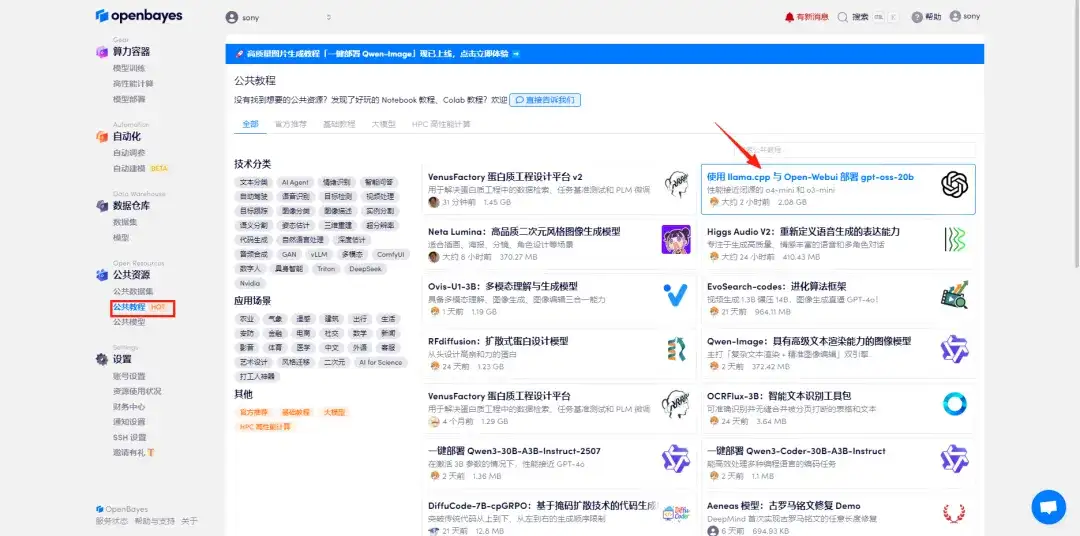Open the gpt-oss-20b tutorial title link

(x=810, y=176)
